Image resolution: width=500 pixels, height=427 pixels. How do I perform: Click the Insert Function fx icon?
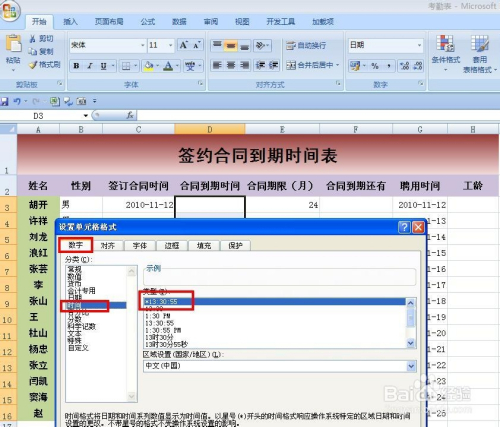point(130,115)
